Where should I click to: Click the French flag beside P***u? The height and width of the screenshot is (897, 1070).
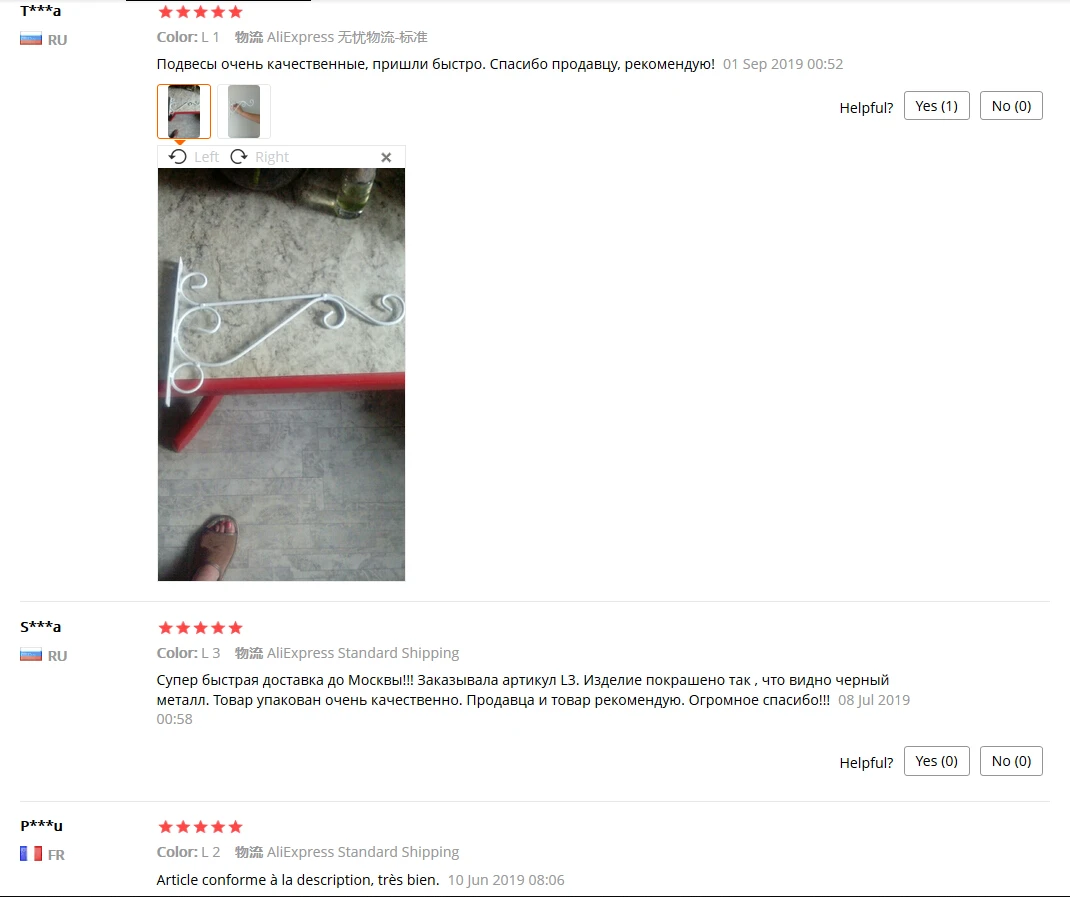tap(31, 854)
